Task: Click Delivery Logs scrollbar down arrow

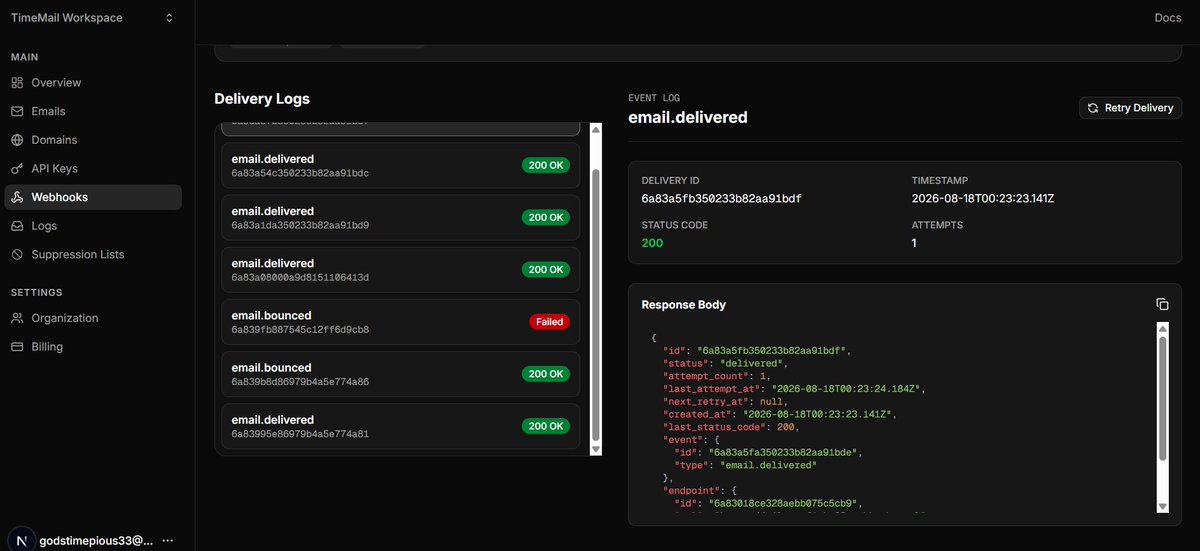Action: tap(596, 450)
